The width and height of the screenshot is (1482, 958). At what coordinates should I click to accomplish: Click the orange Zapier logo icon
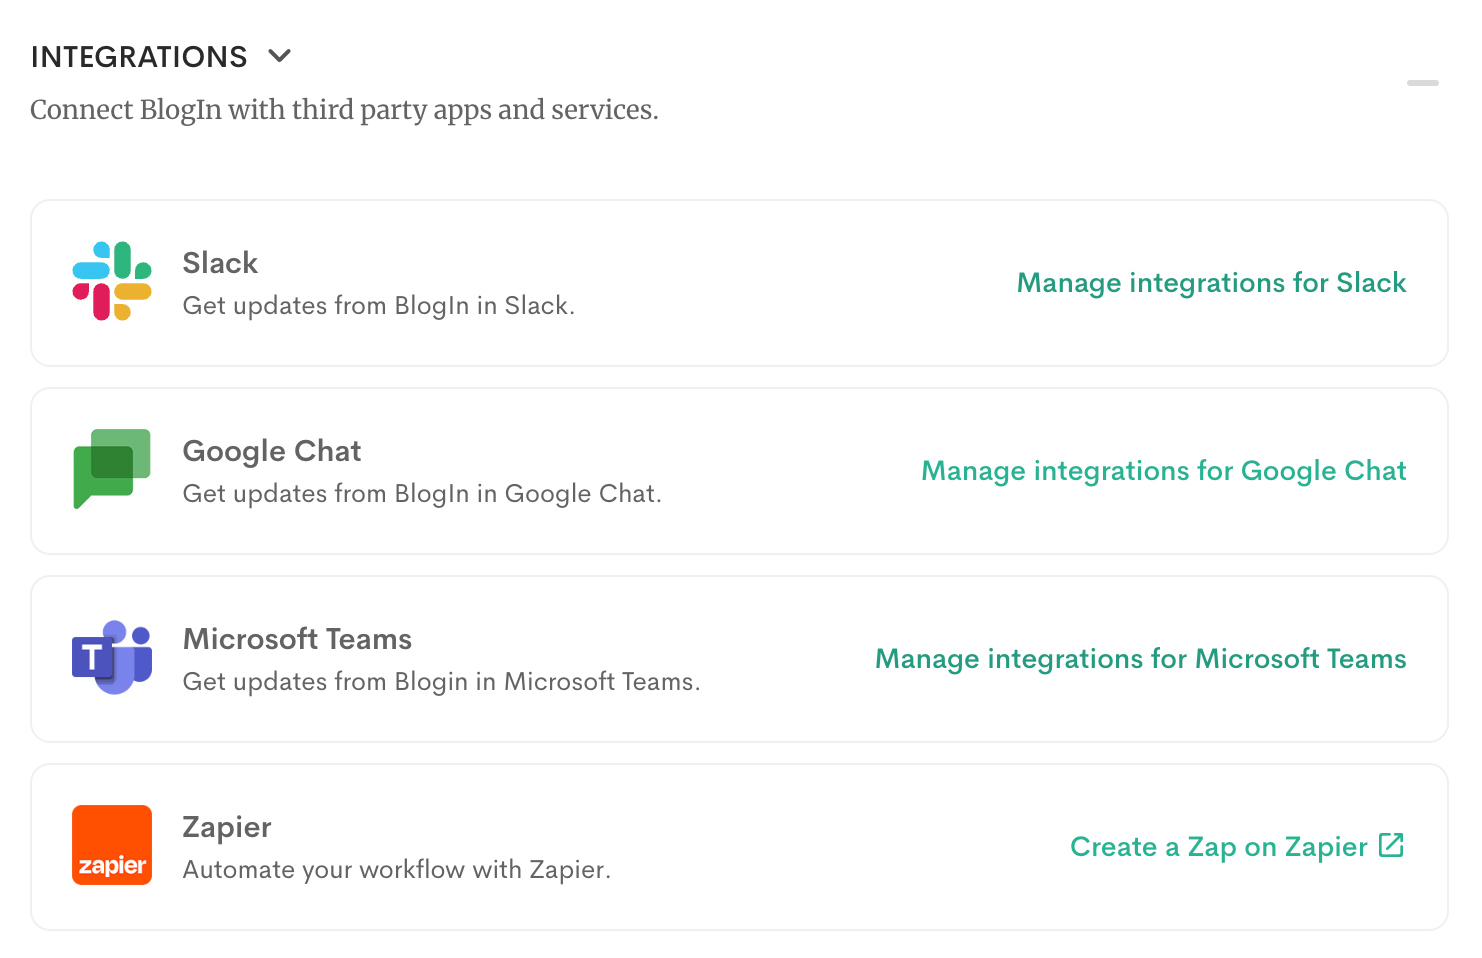(x=112, y=845)
